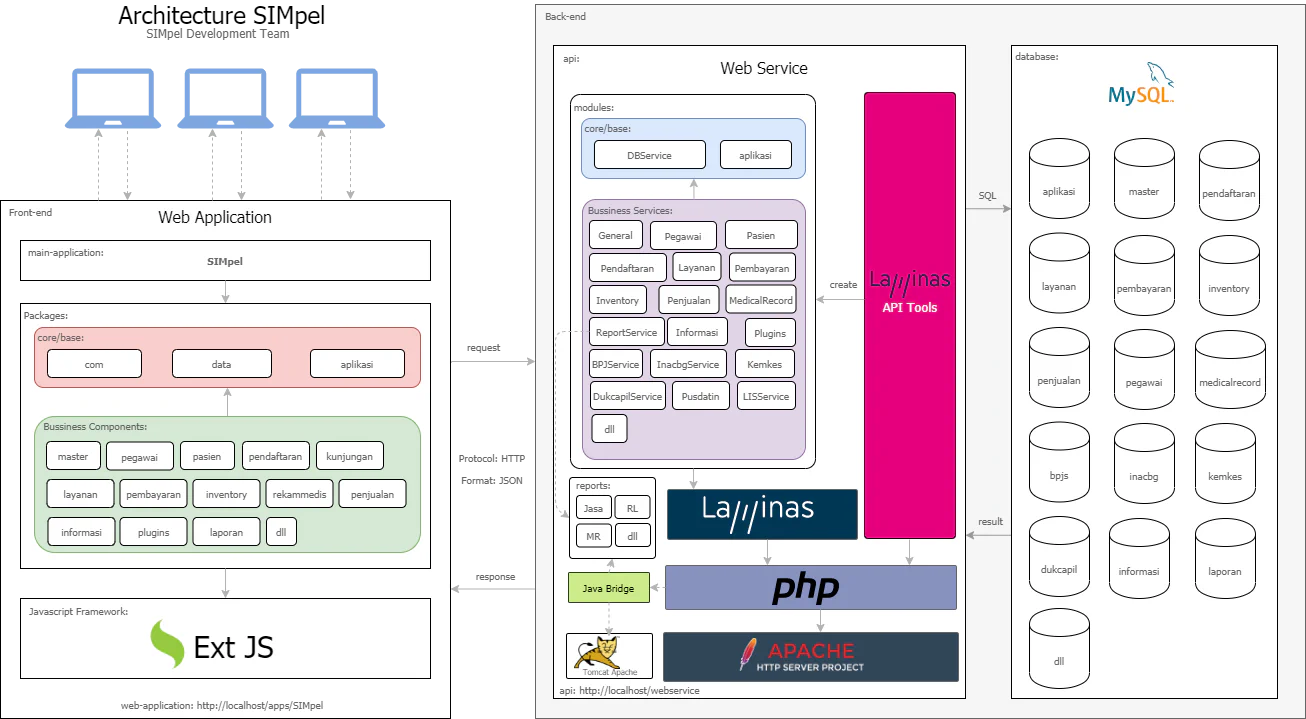
Task: Select the dark blue Laminas logo
Action: 762,514
